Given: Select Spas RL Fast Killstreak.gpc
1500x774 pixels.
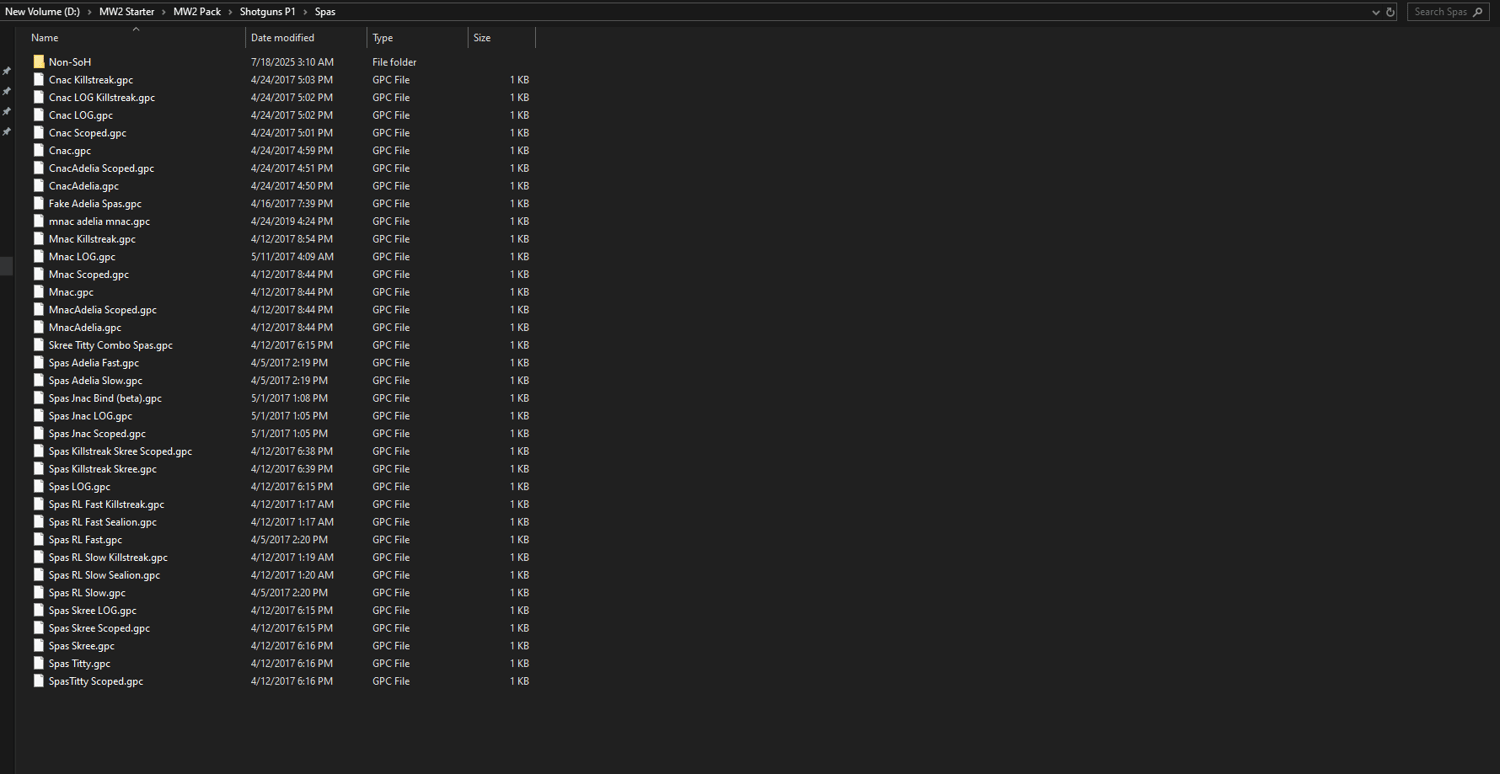Looking at the screenshot, I should point(107,504).
